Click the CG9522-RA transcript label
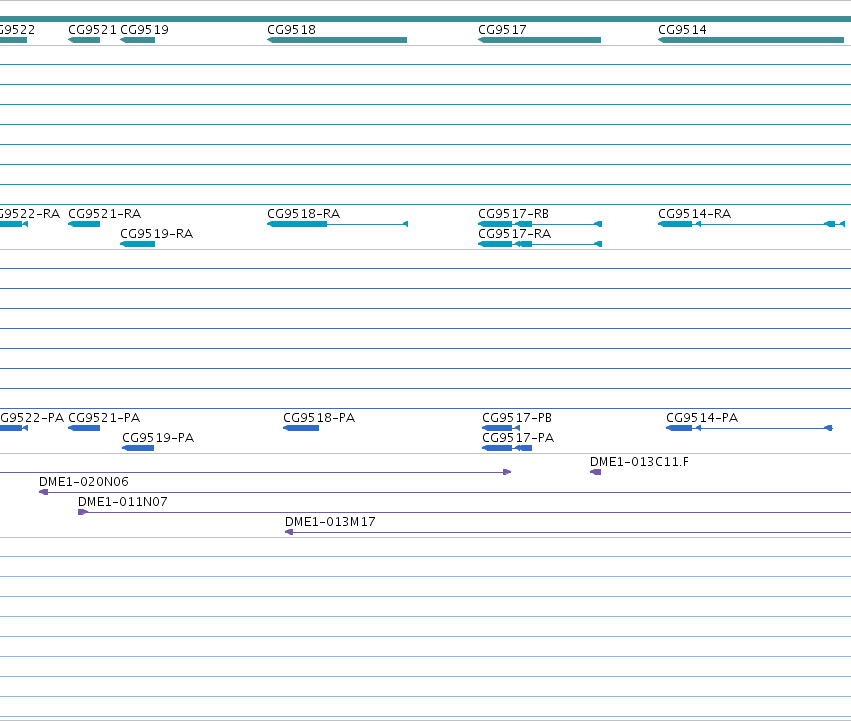This screenshot has width=851, height=721. [x=30, y=213]
